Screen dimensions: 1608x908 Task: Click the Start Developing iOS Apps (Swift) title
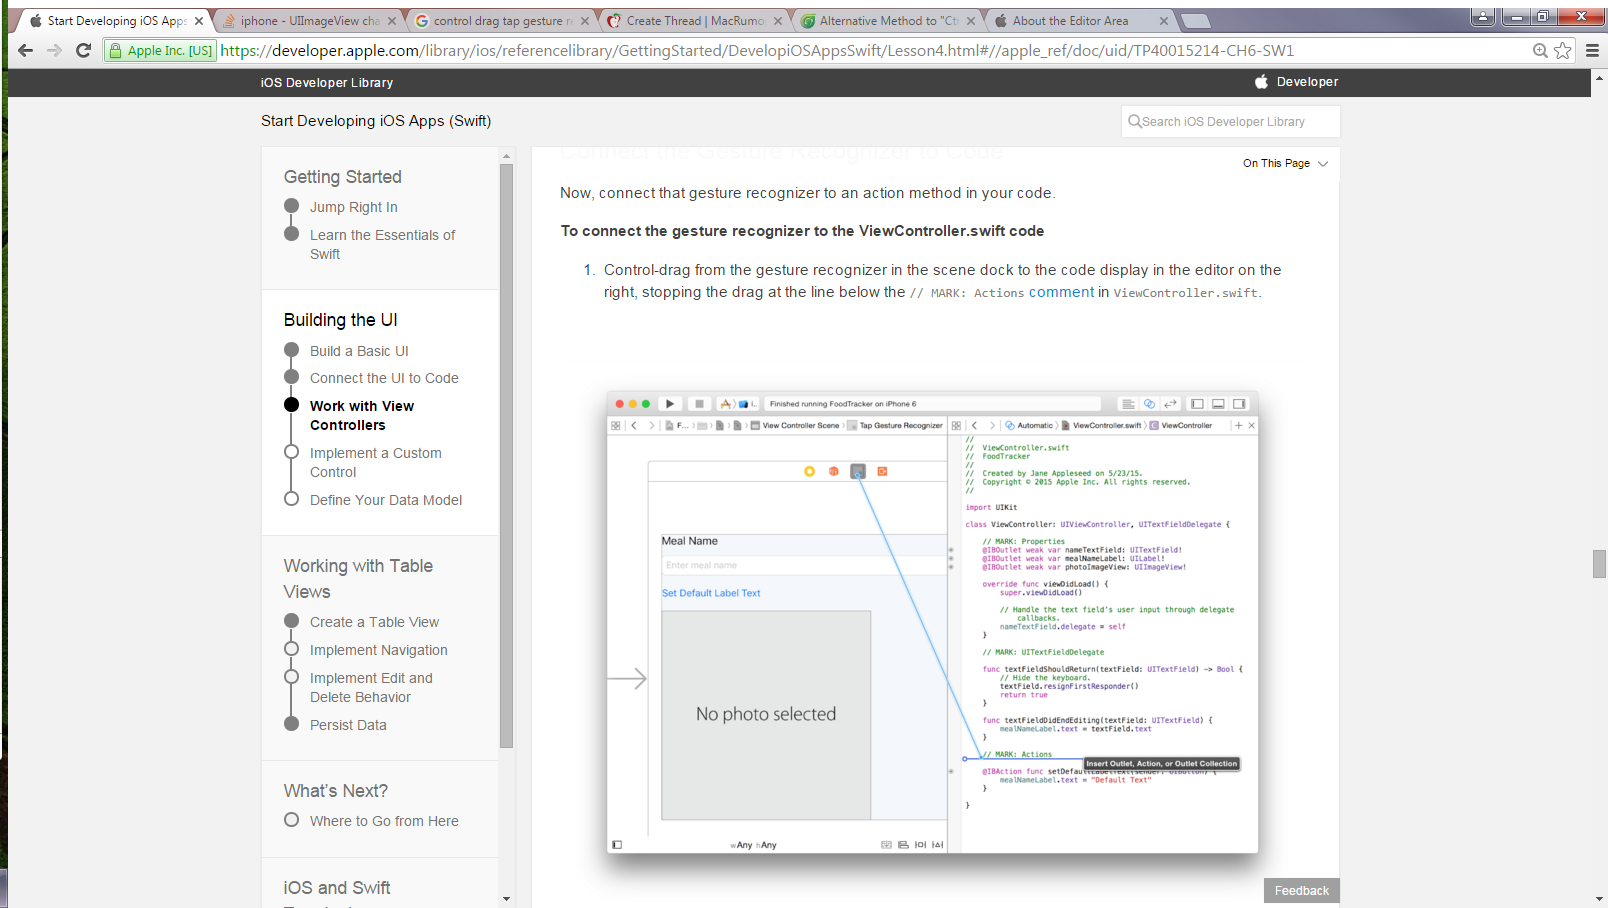[376, 121]
